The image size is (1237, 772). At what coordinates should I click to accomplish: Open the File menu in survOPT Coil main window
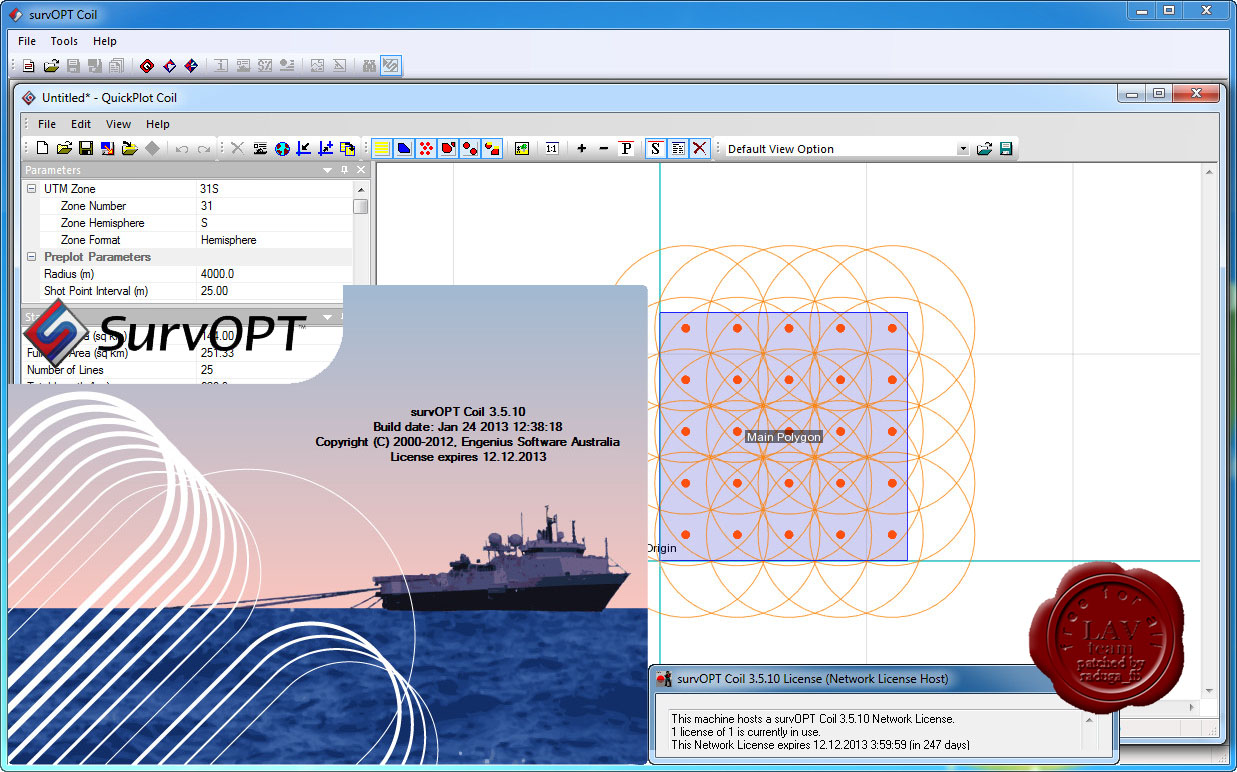click(x=27, y=41)
